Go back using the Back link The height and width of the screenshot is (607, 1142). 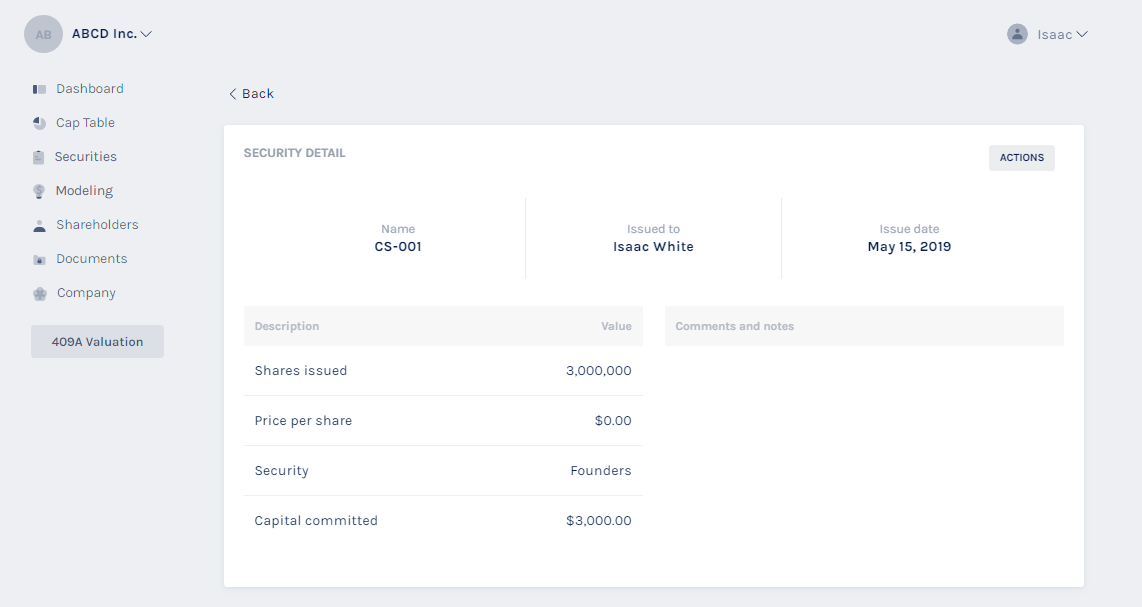pyautogui.click(x=251, y=94)
